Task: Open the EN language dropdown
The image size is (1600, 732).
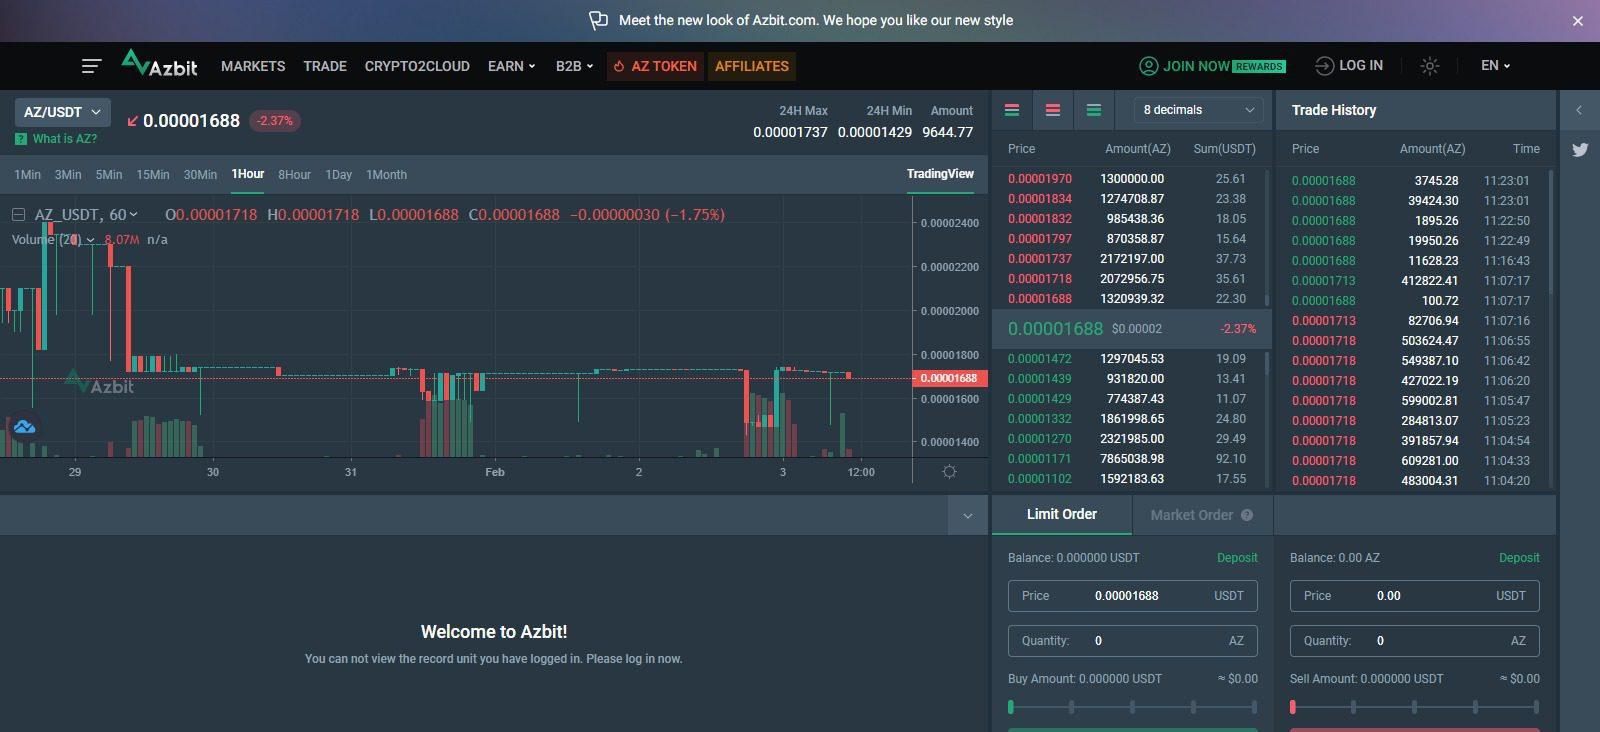Action: (1495, 65)
